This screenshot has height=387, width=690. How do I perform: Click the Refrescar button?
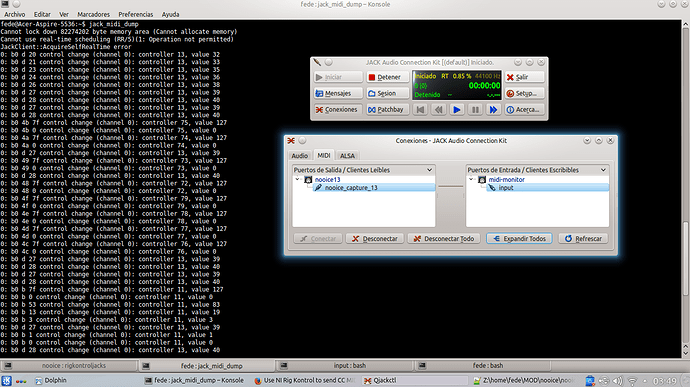coord(583,239)
